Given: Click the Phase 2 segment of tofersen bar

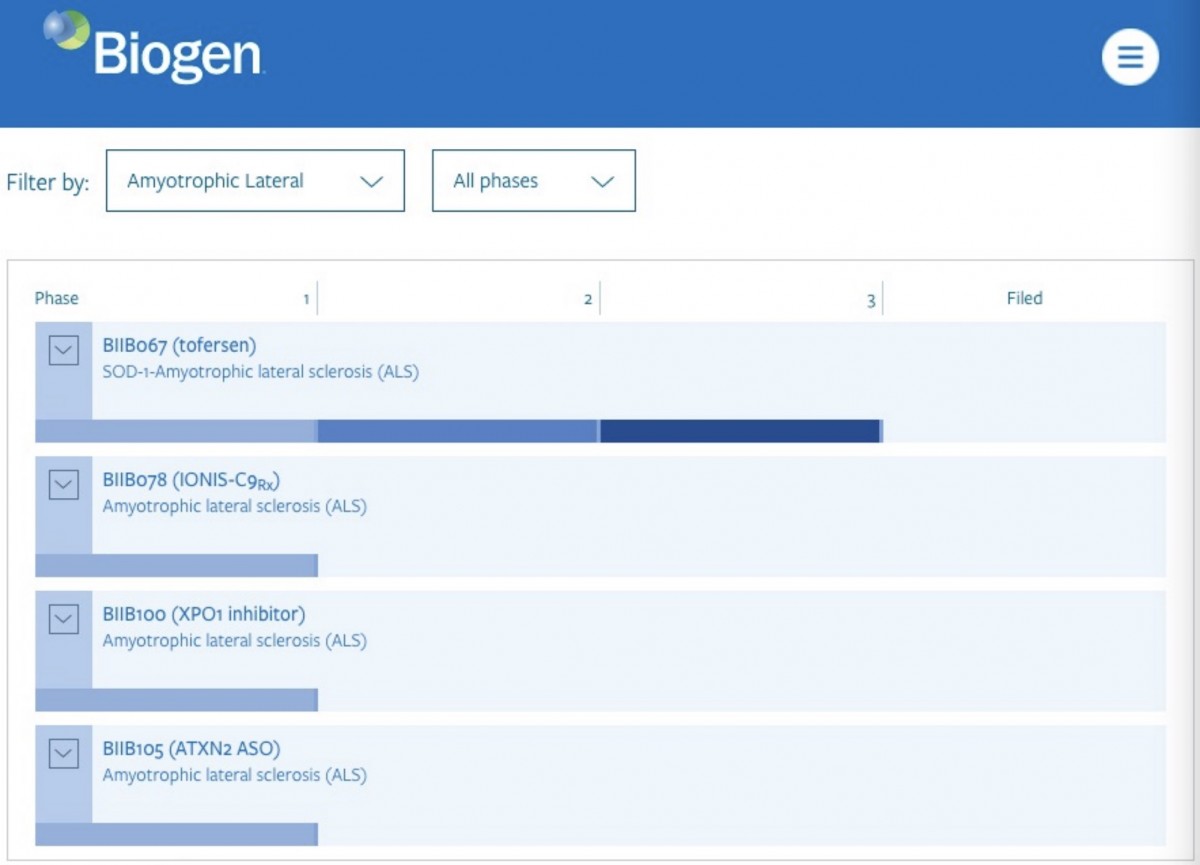Looking at the screenshot, I should tap(458, 431).
